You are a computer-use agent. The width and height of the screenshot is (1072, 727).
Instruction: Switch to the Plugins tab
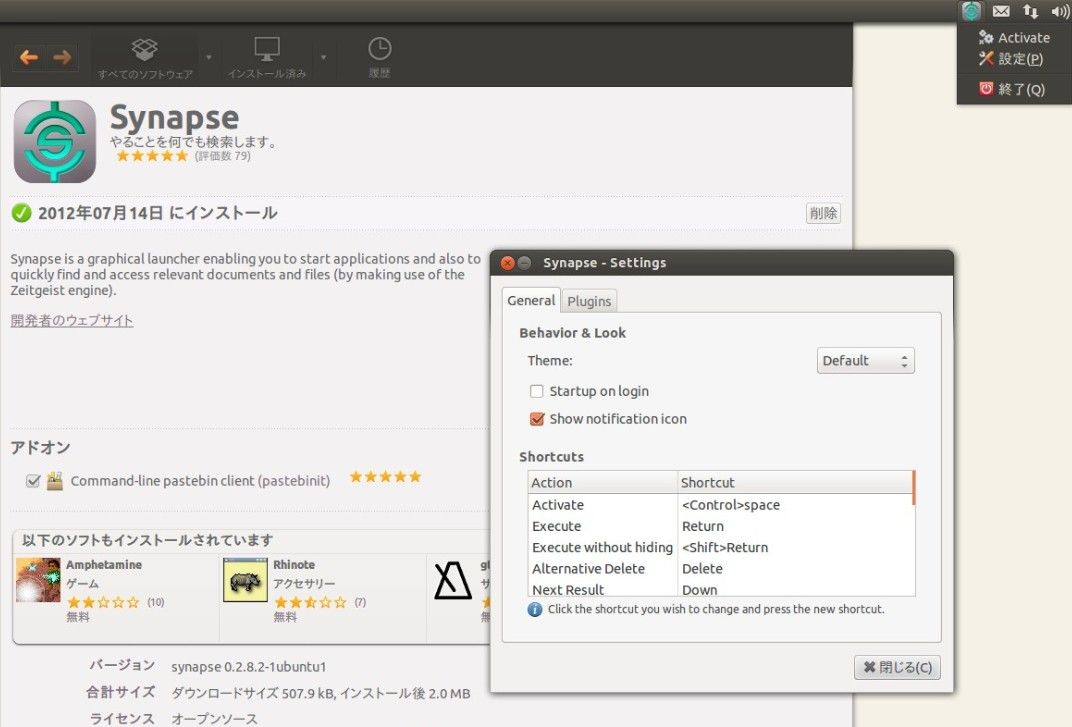pos(589,301)
